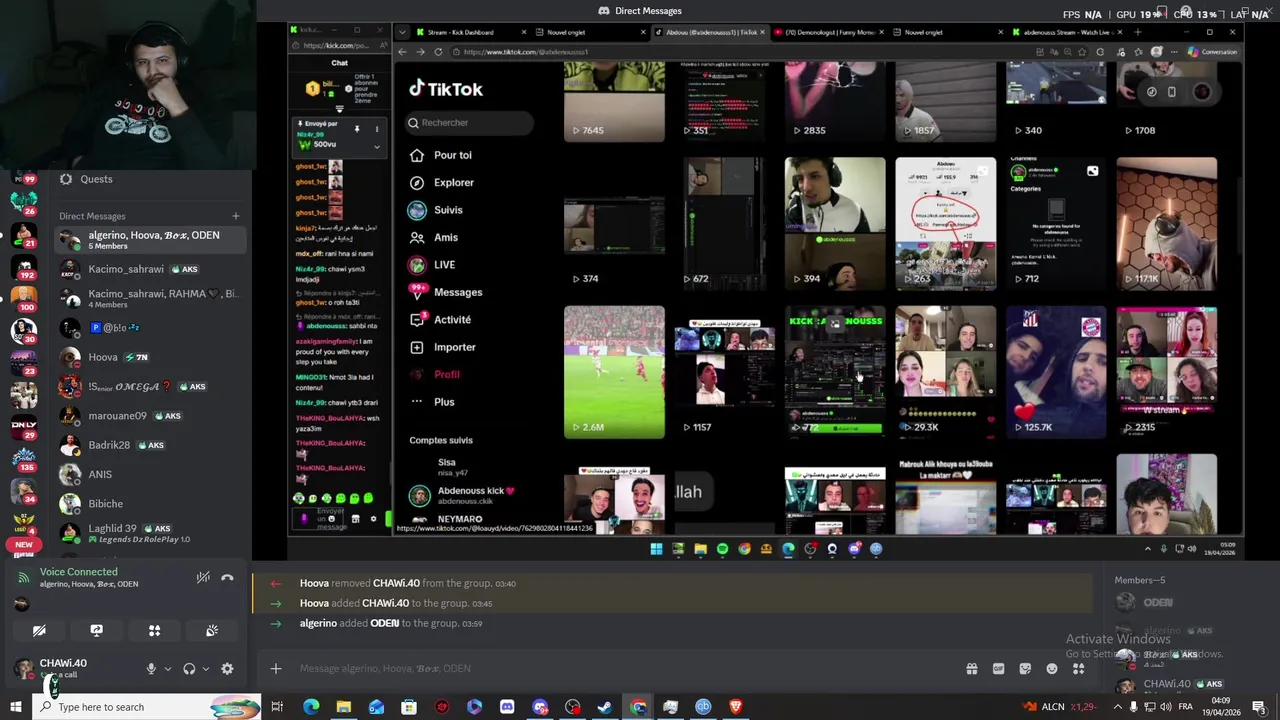Expand headphone output options arrow

pyautogui.click(x=205, y=669)
